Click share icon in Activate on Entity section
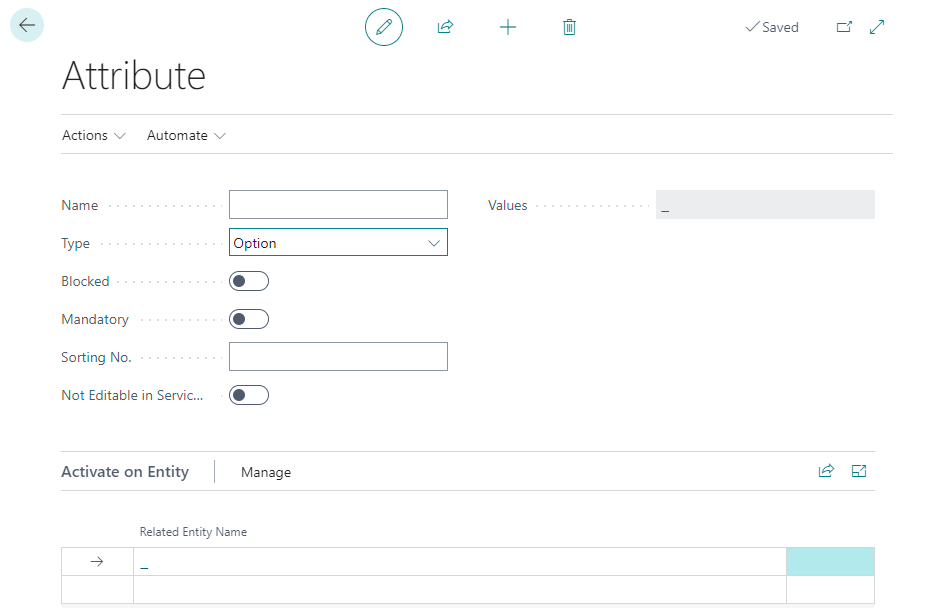The width and height of the screenshot is (940, 608). [x=826, y=471]
